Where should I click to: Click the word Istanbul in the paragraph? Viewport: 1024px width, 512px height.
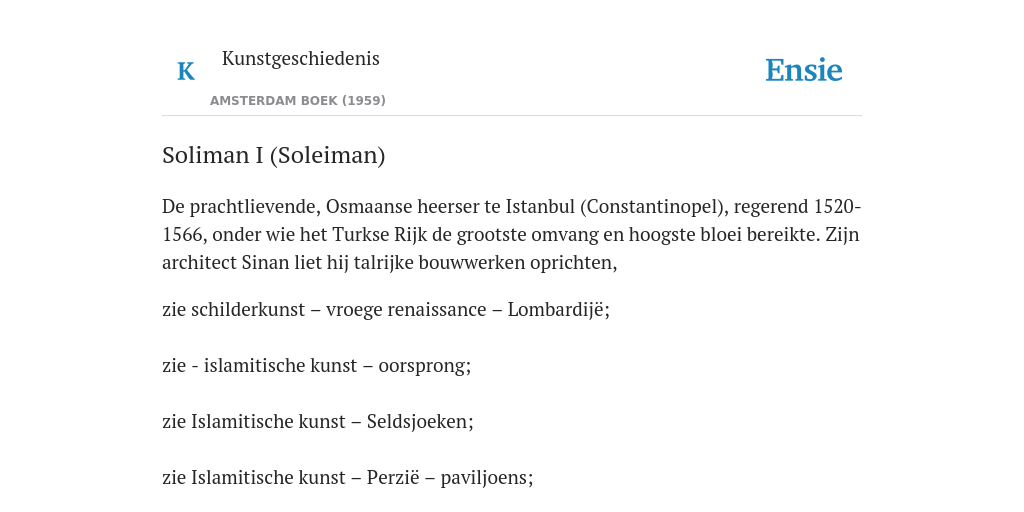540,206
